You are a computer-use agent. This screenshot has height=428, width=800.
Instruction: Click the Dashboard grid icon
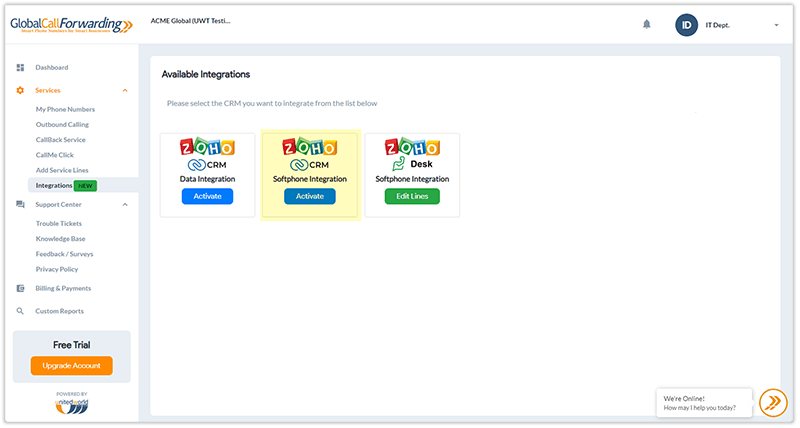click(x=20, y=67)
